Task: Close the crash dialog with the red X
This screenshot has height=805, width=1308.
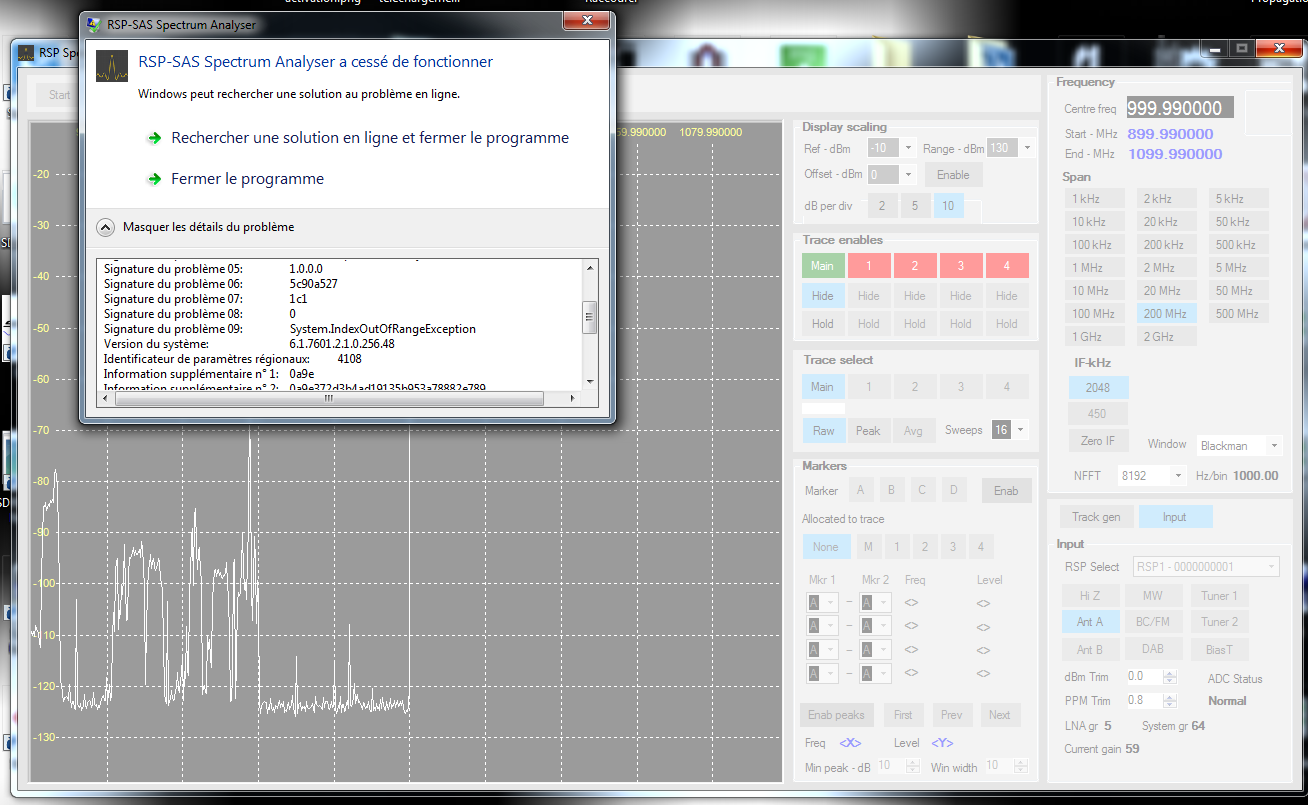Action: [x=585, y=21]
